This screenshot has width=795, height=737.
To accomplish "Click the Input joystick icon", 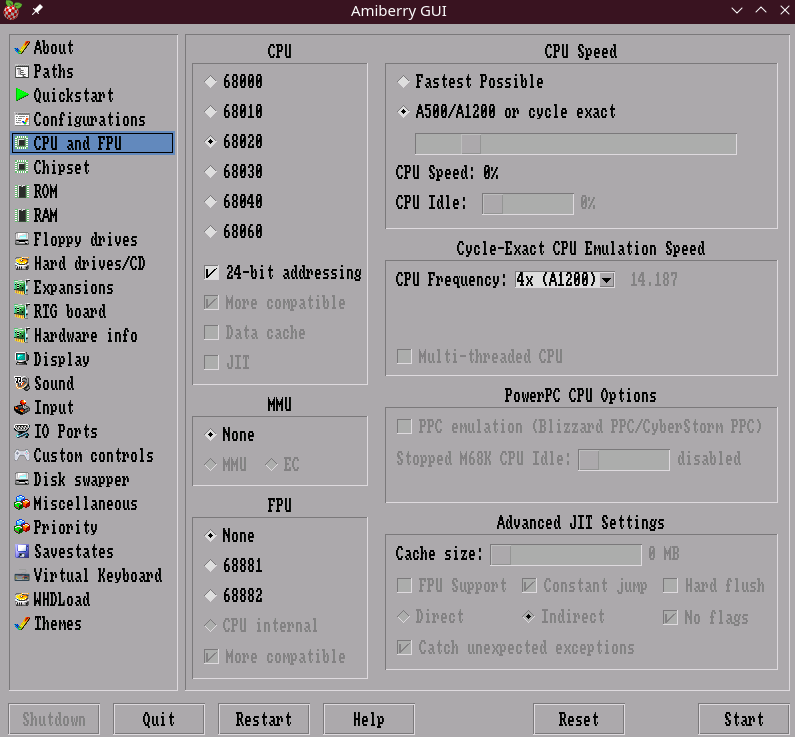I will 22,408.
